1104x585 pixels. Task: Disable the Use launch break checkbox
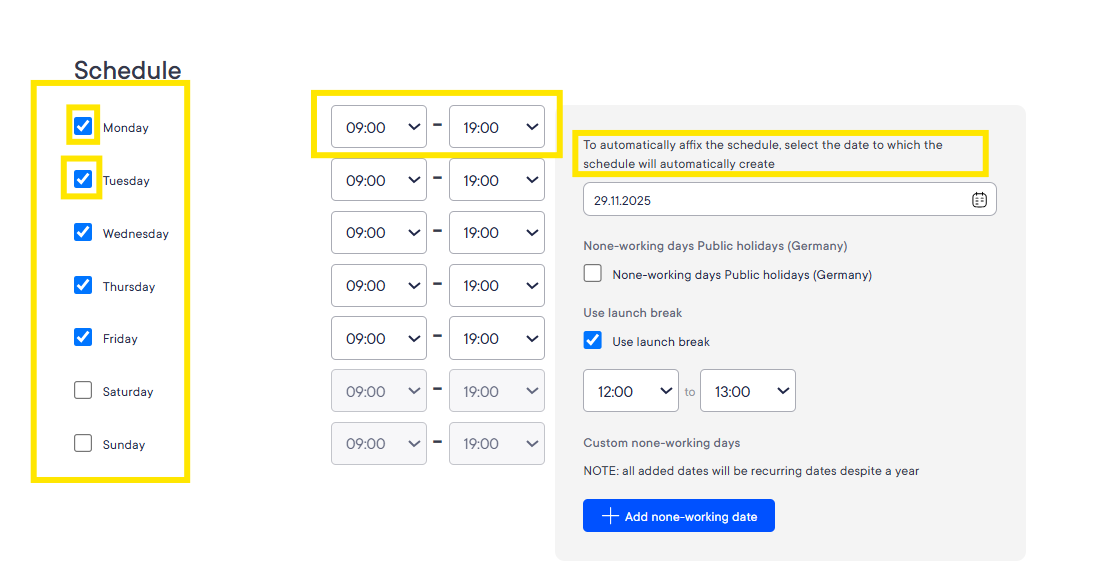(593, 340)
